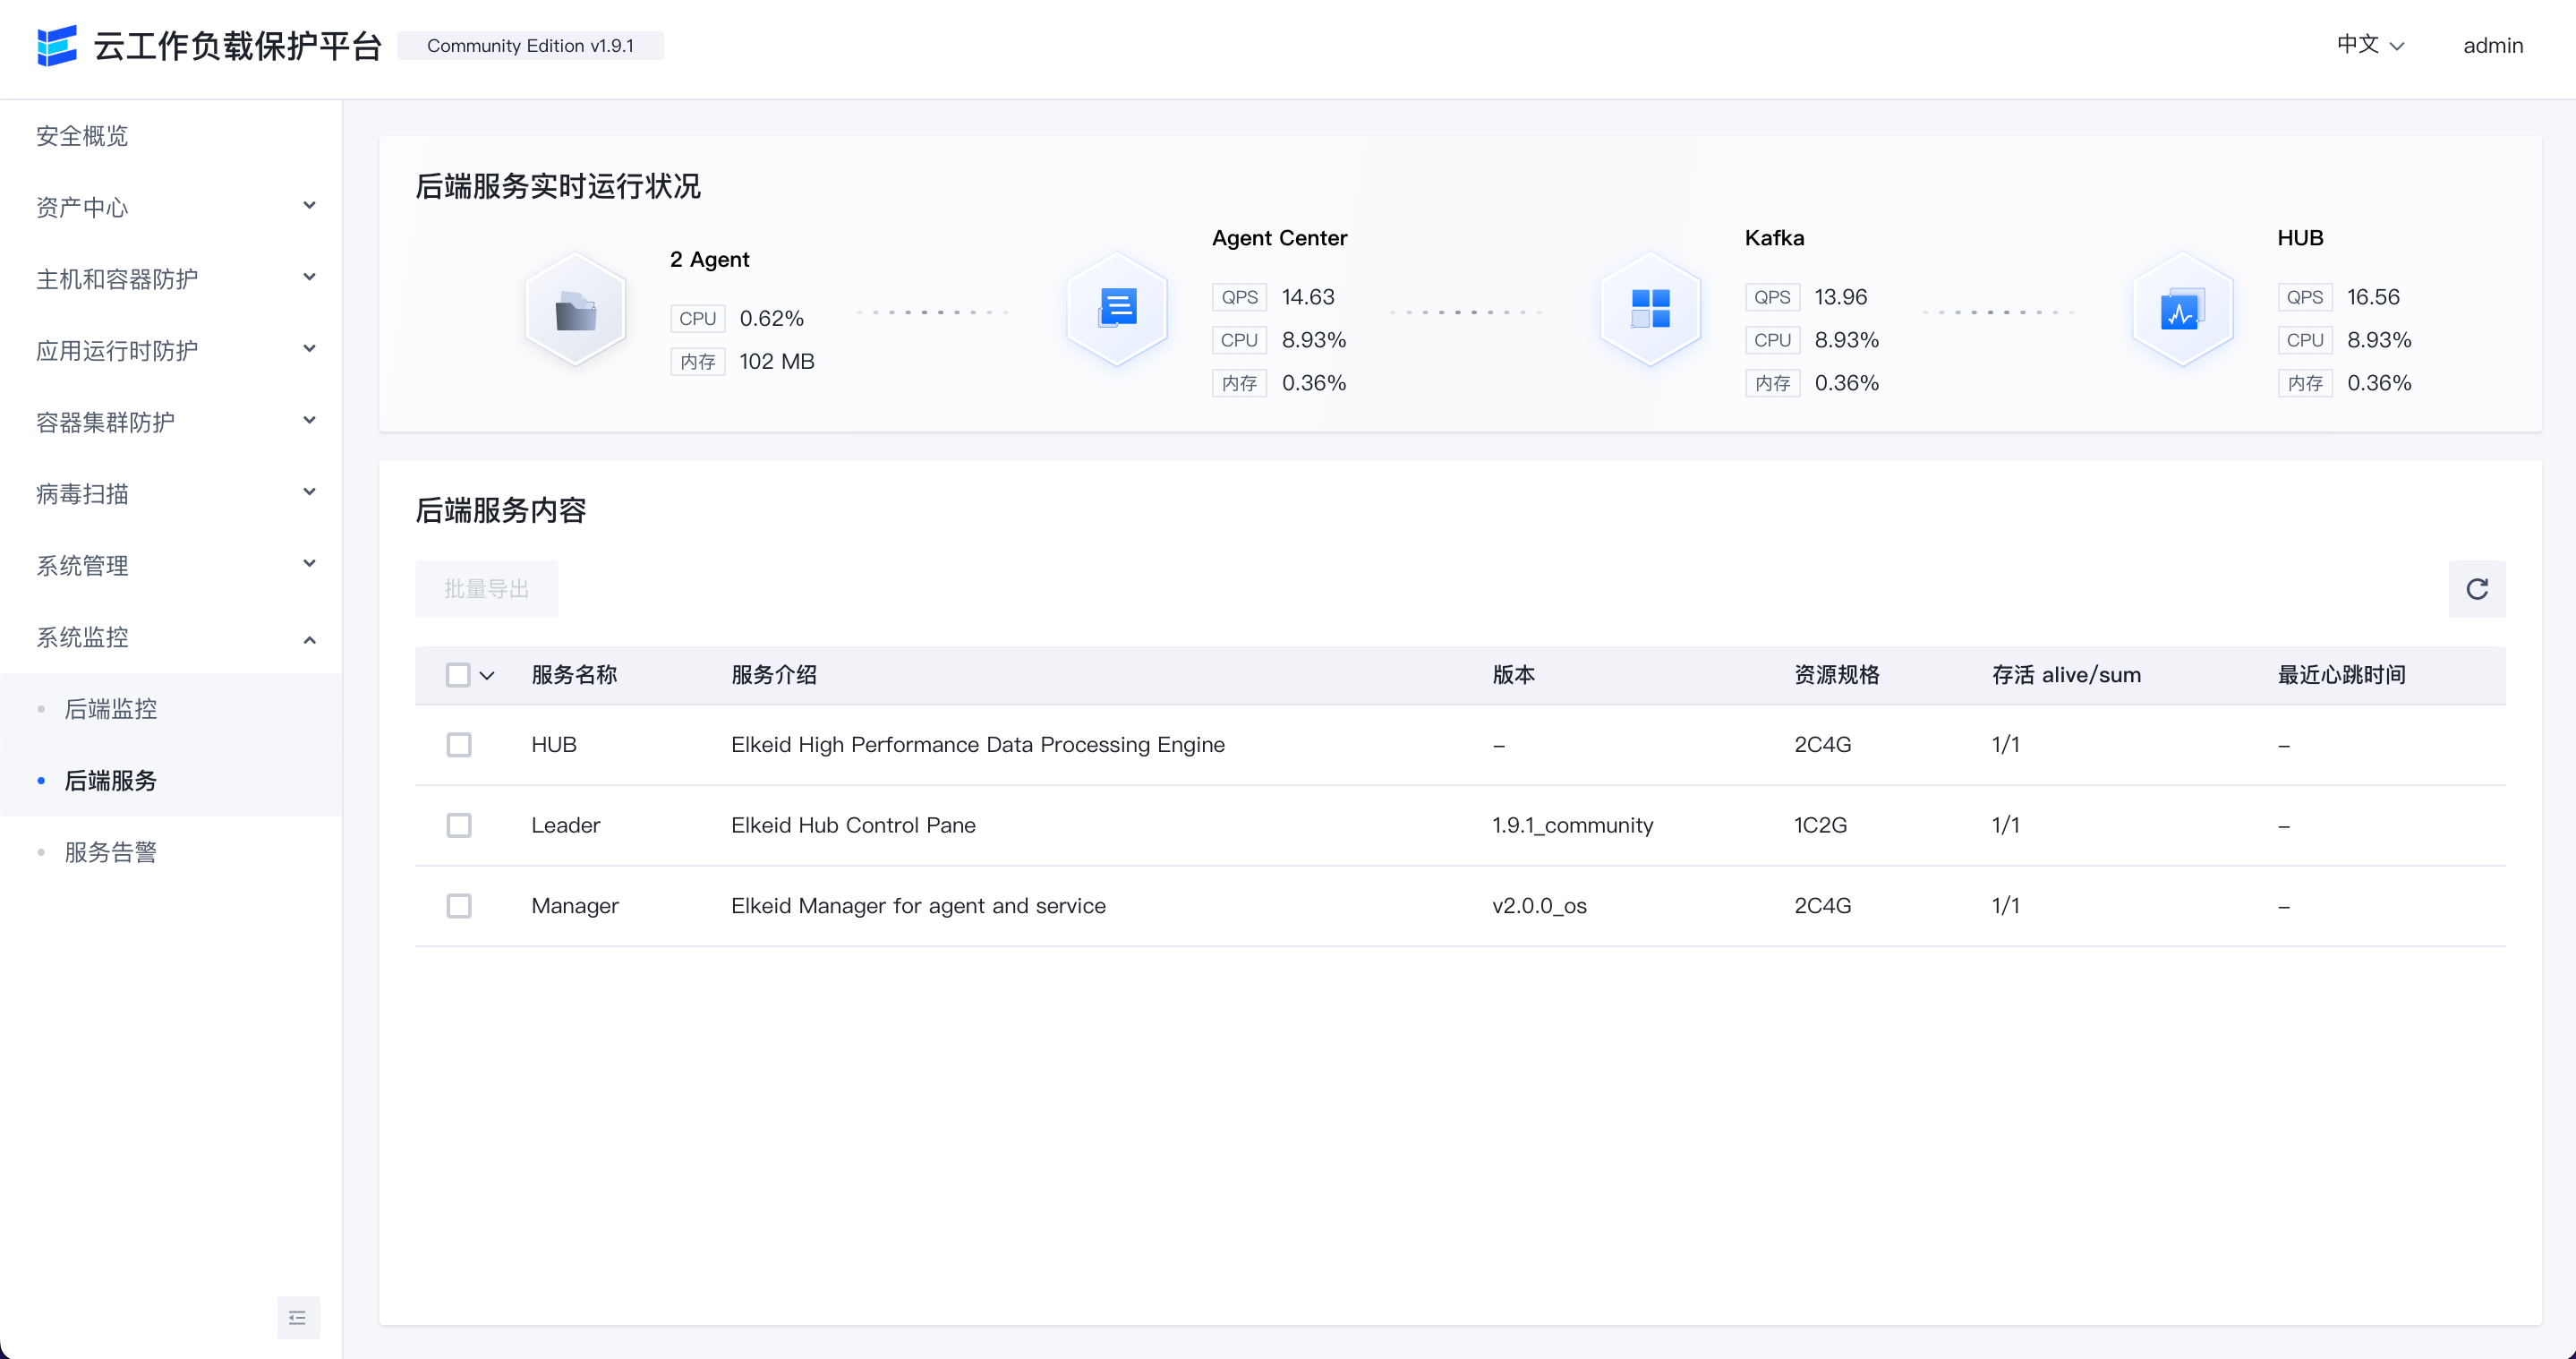Screen dimensions: 2576x1359
Task: Click the Kafka grid hexagon icon
Action: 1650,309
